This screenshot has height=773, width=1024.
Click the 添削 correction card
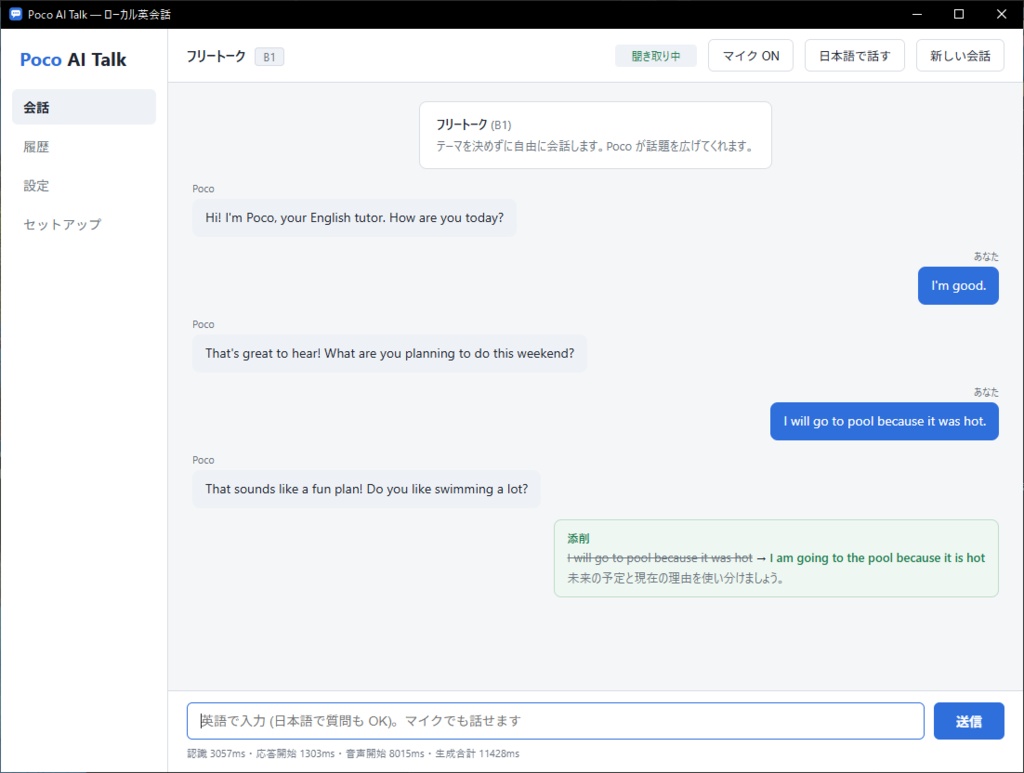pos(776,558)
